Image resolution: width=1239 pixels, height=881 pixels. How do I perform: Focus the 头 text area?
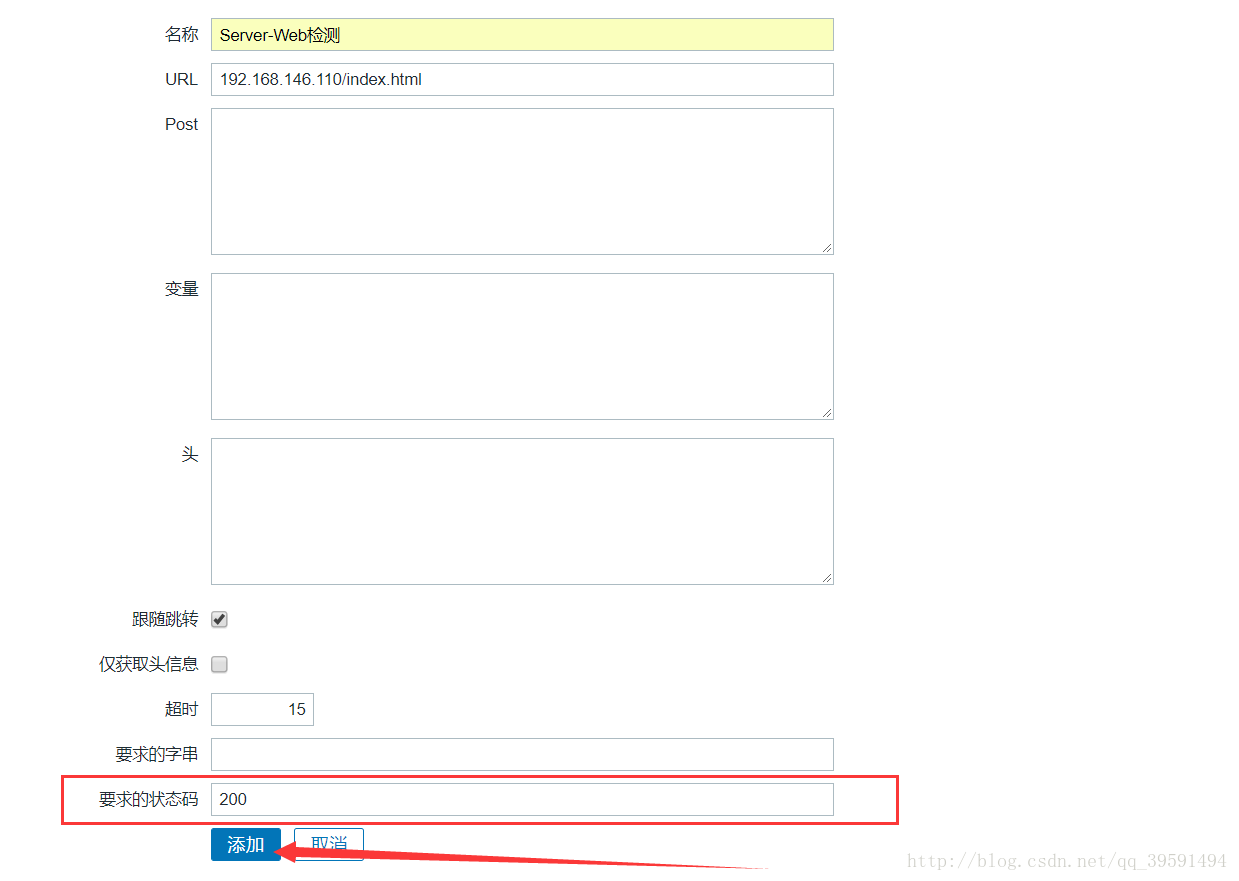(521, 511)
